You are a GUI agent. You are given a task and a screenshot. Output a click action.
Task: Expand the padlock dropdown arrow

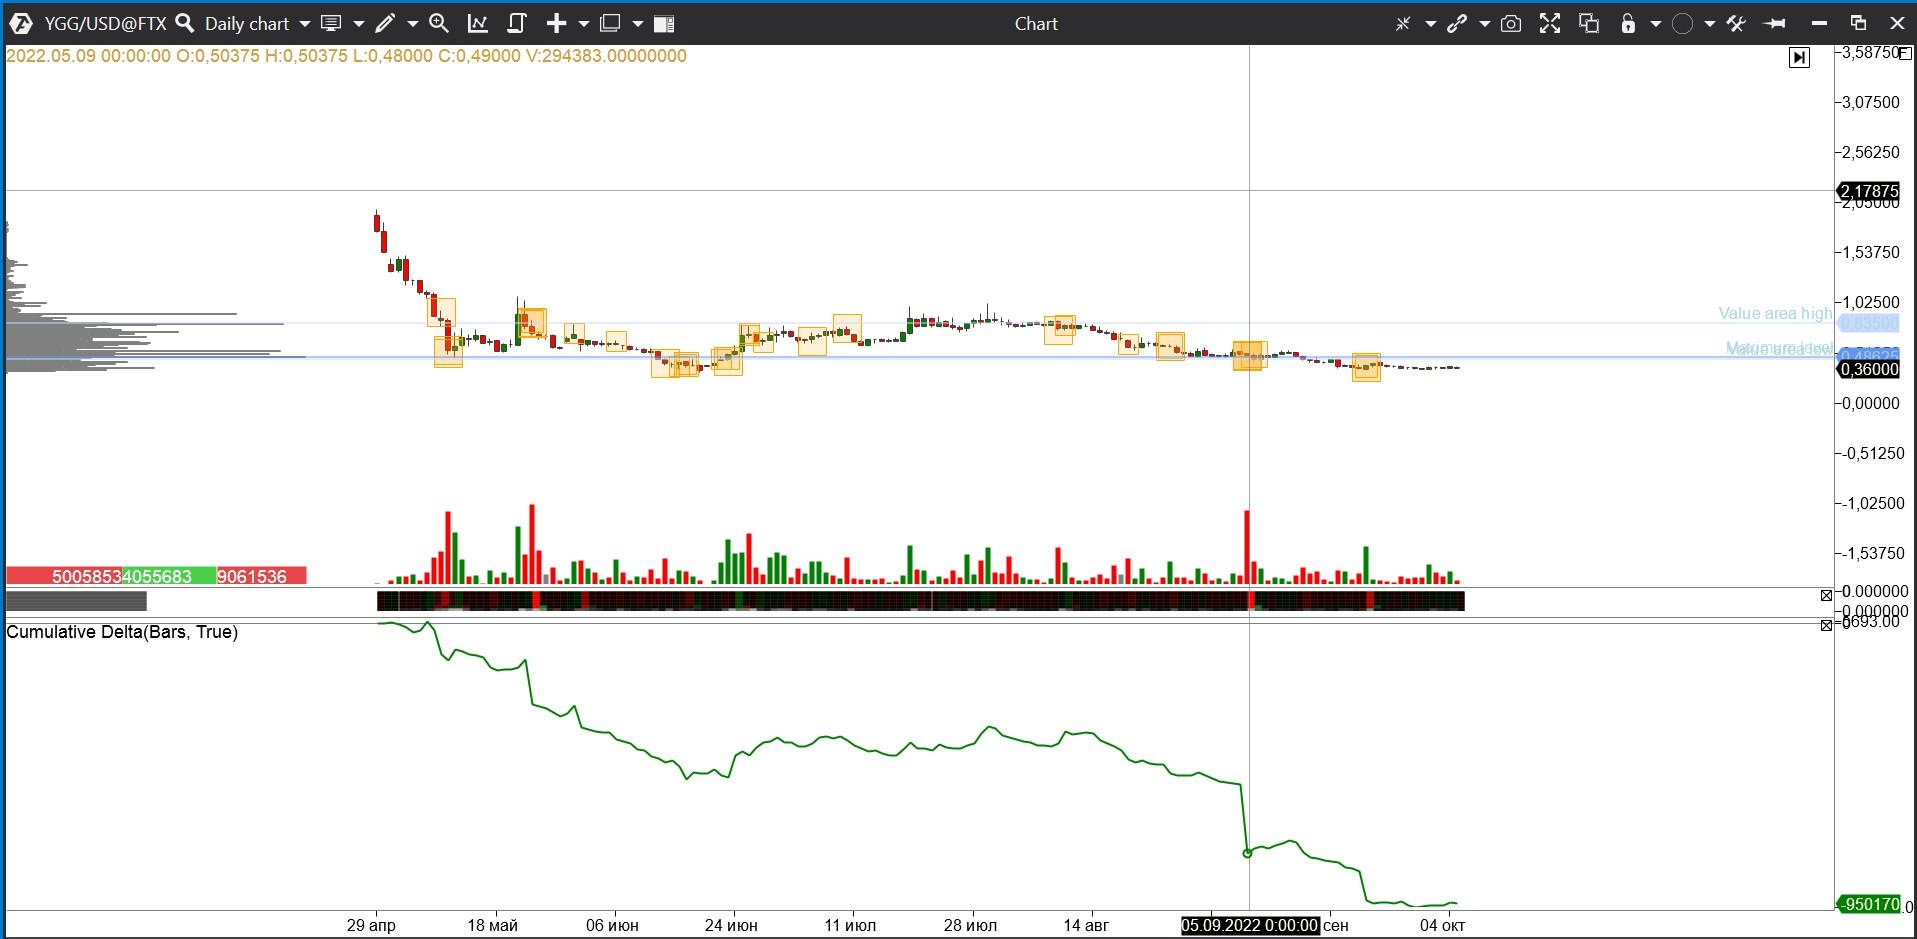click(x=1655, y=24)
